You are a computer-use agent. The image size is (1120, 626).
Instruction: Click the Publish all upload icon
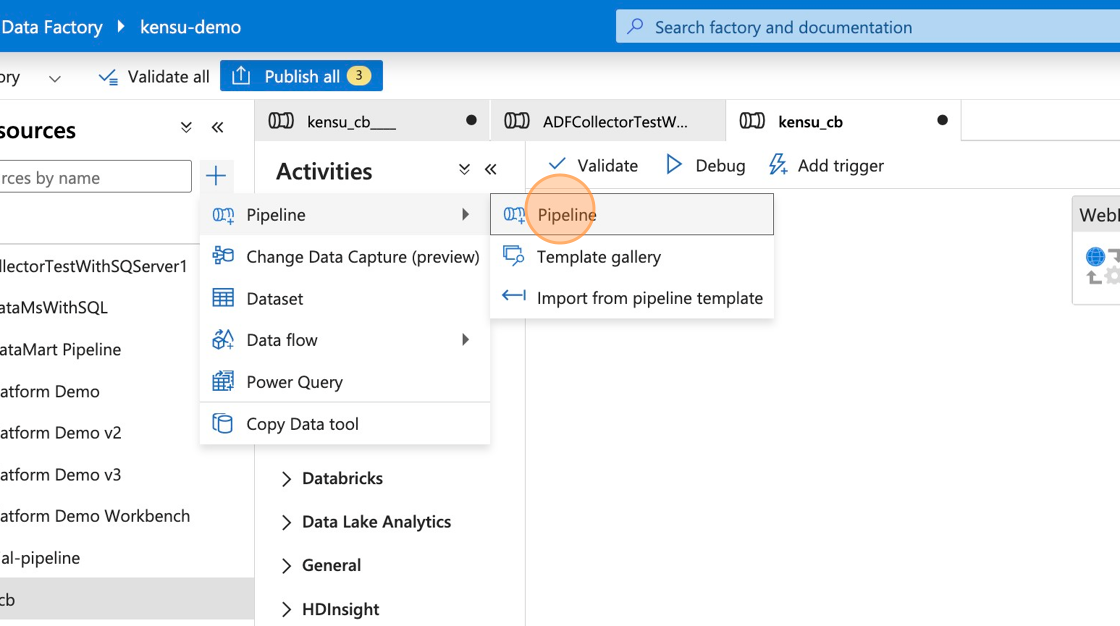241,76
